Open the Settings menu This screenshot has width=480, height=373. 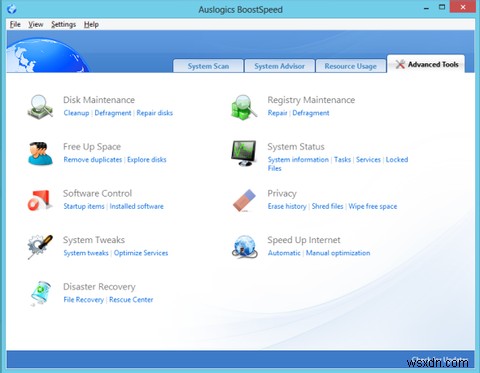pyautogui.click(x=63, y=24)
